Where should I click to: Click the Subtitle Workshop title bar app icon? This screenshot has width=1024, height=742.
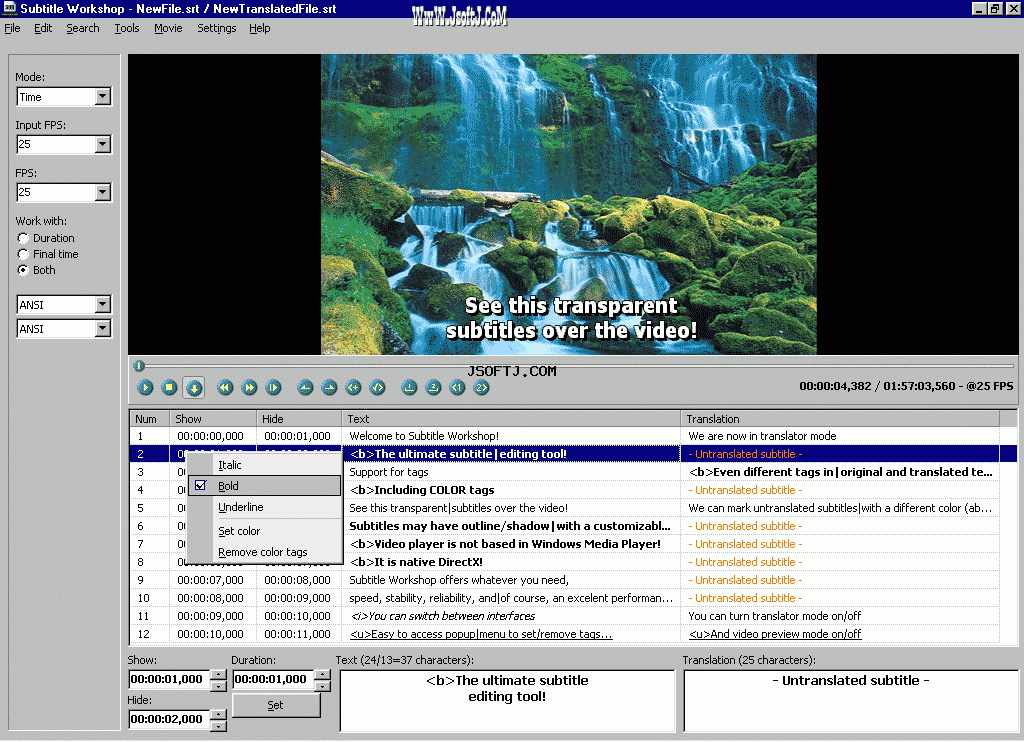click(9, 8)
